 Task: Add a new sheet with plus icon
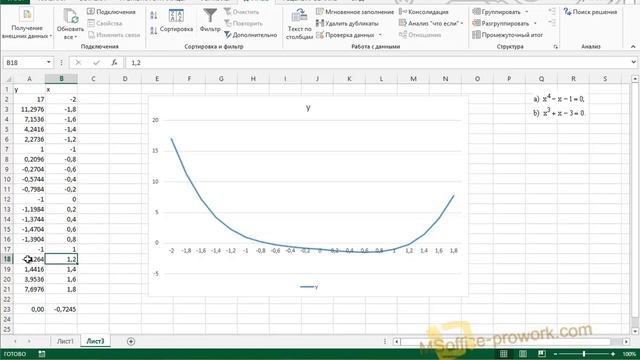(x=131, y=341)
